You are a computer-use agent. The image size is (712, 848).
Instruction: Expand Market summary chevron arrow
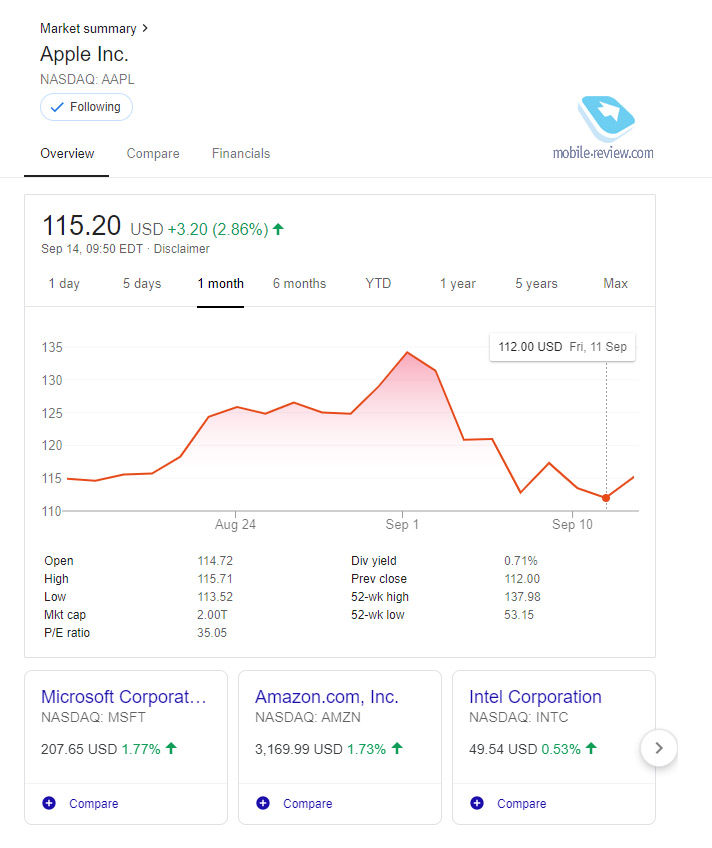pos(145,28)
